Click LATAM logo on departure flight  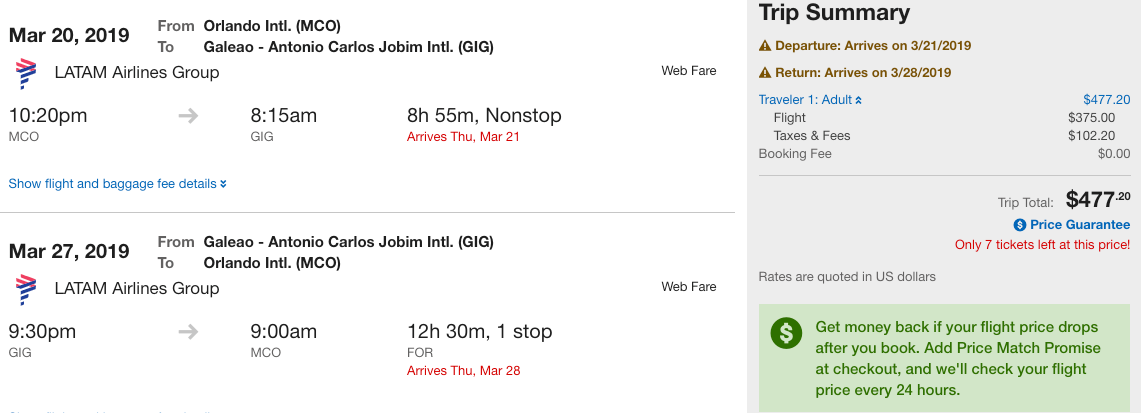(25, 73)
